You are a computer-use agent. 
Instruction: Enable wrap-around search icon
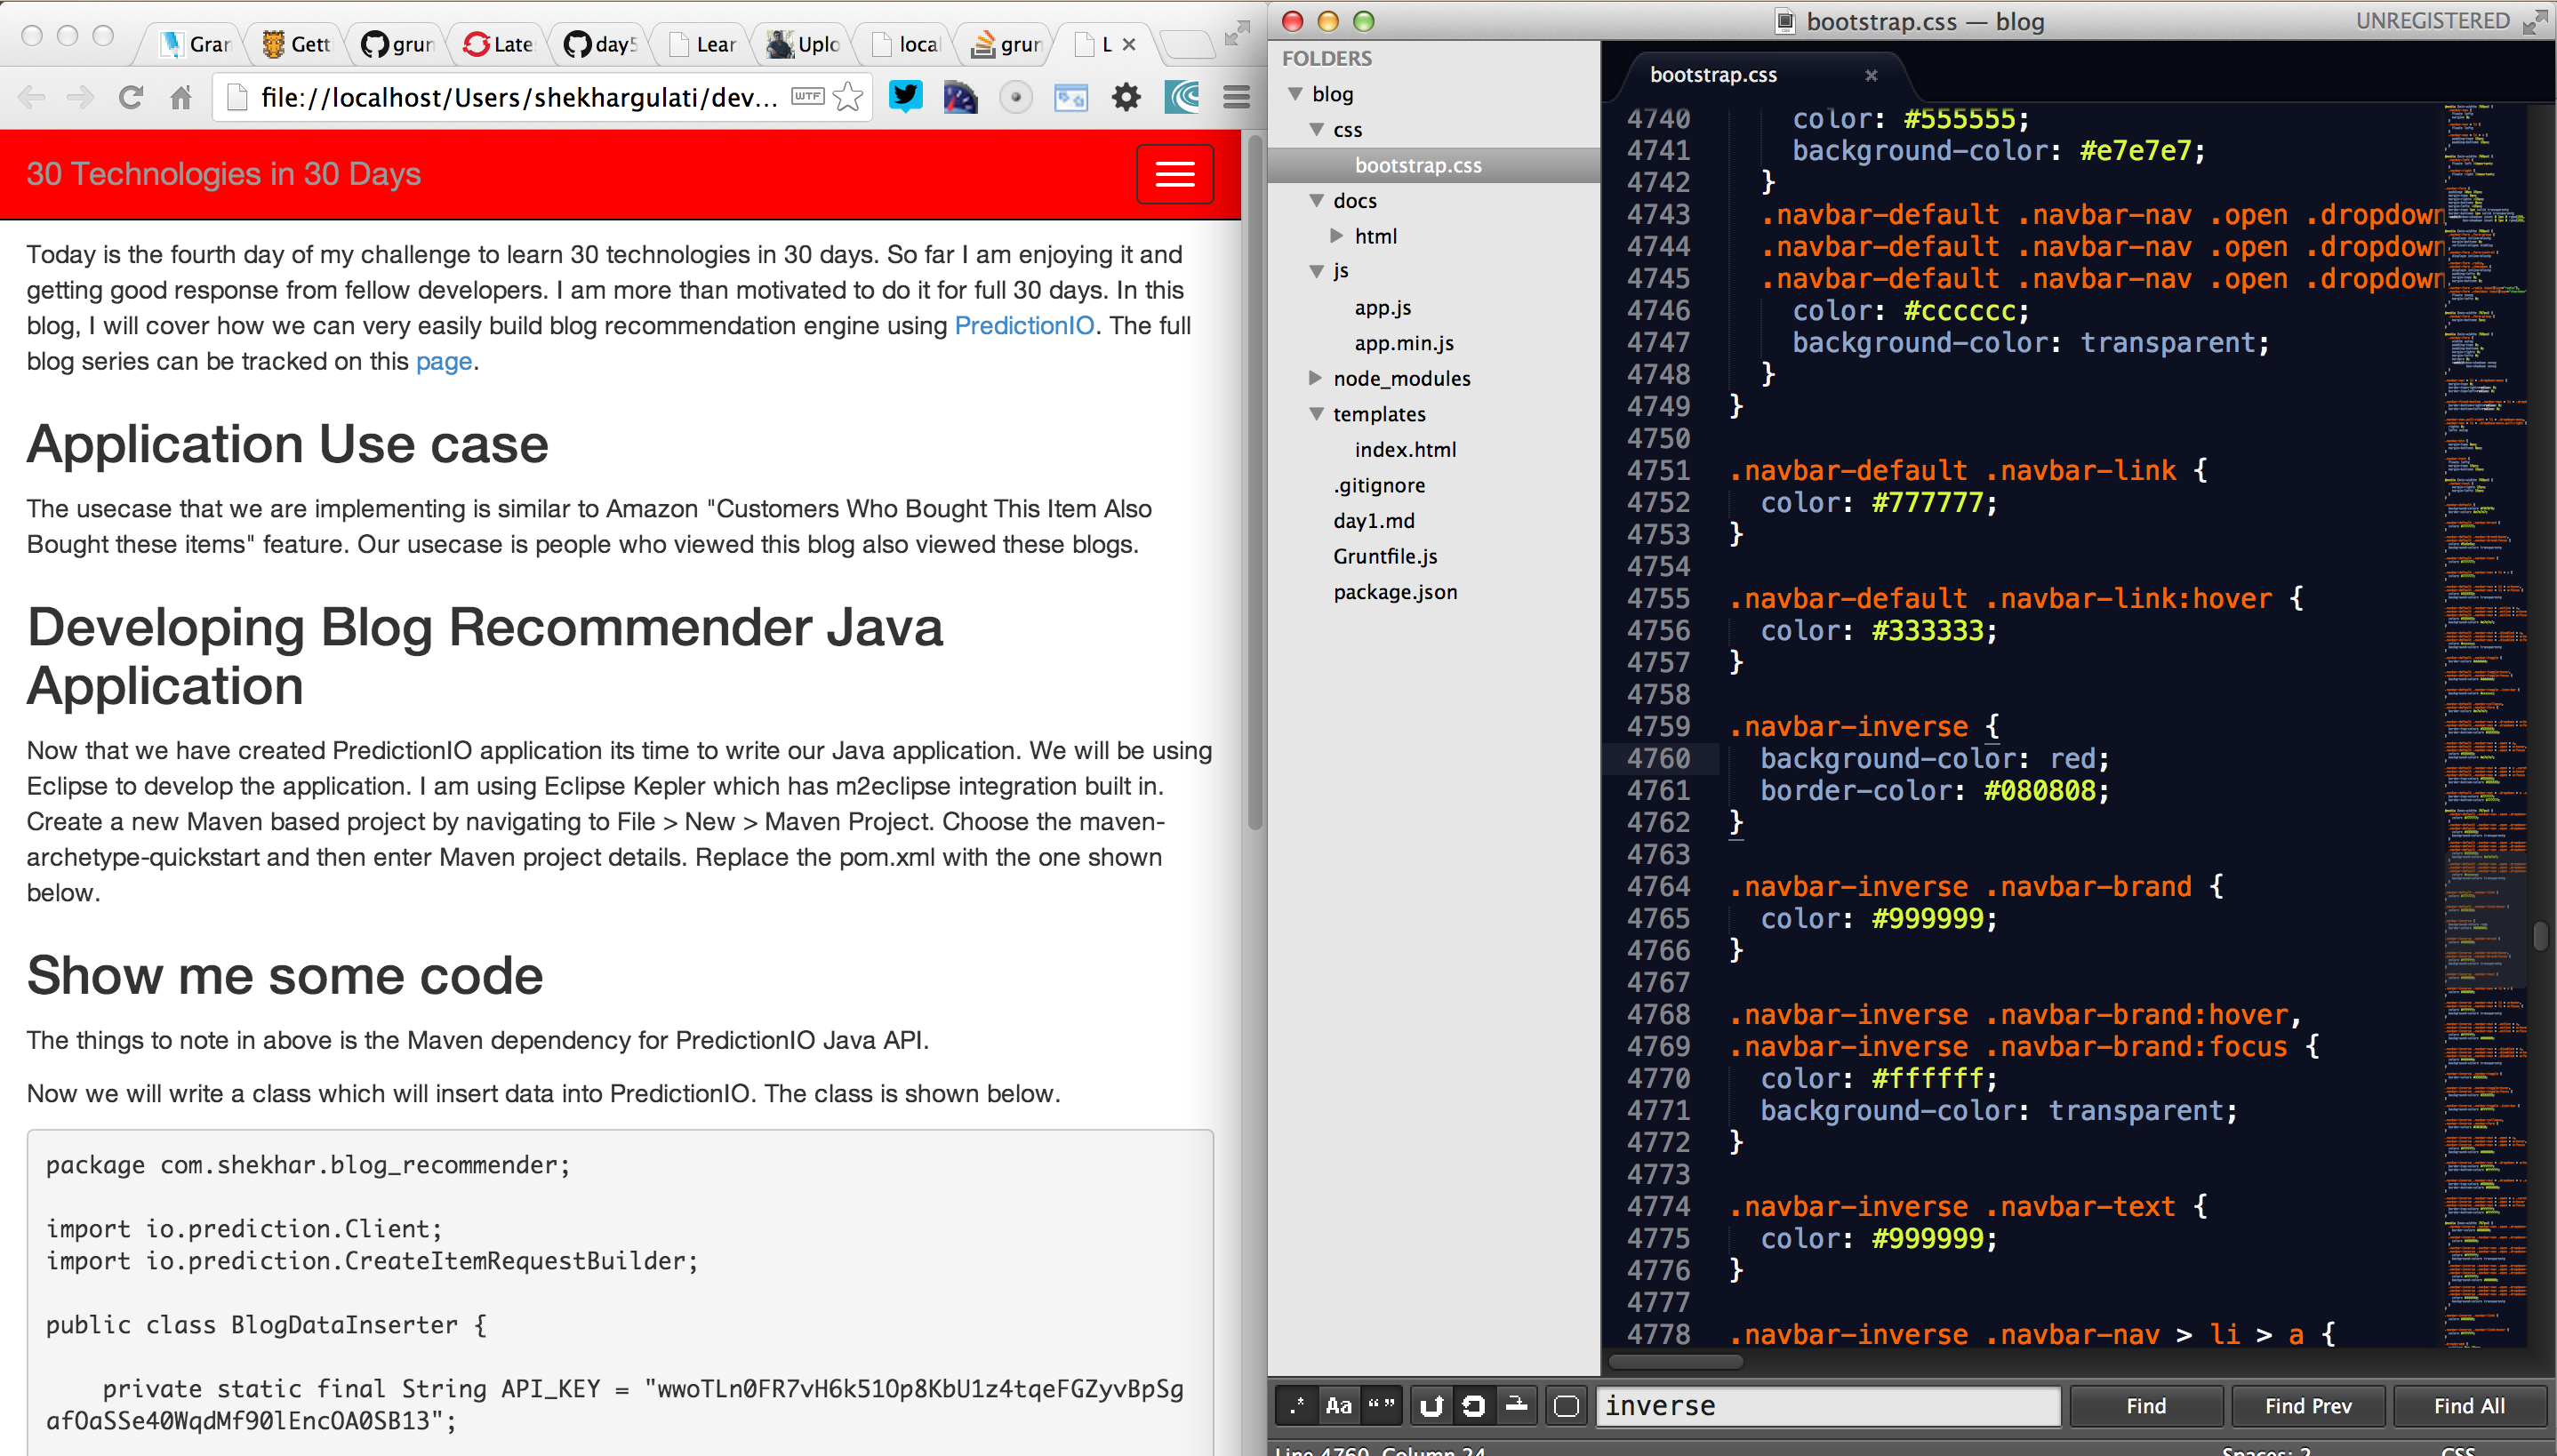point(1473,1406)
